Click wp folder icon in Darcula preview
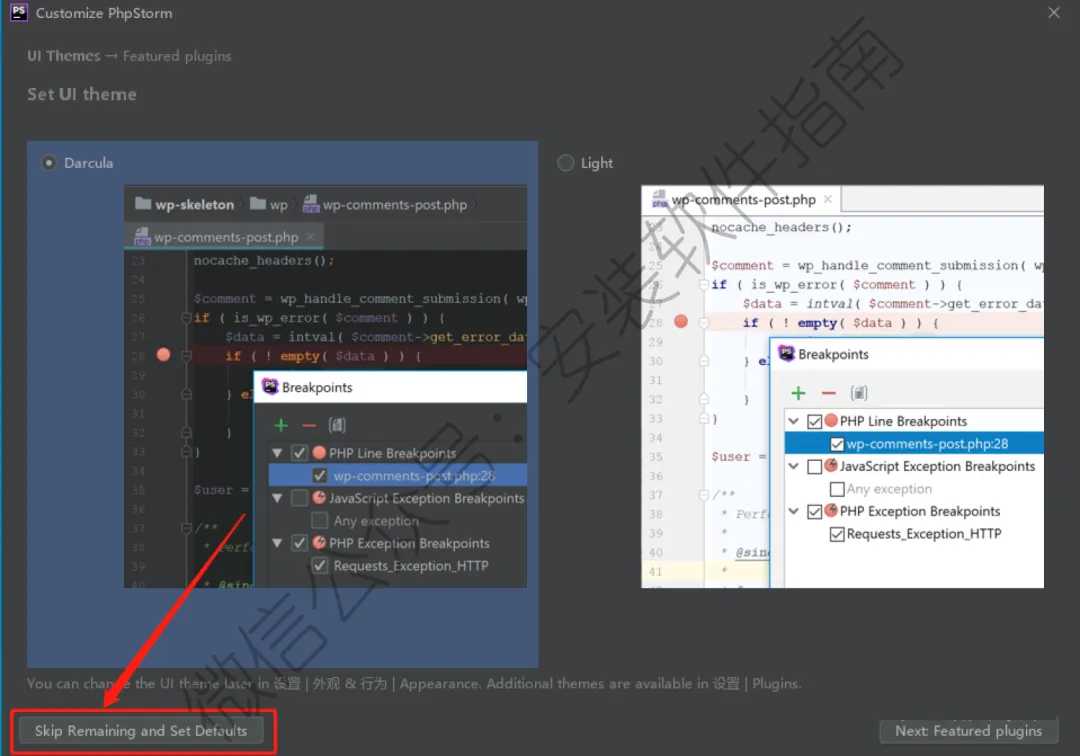 (258, 203)
